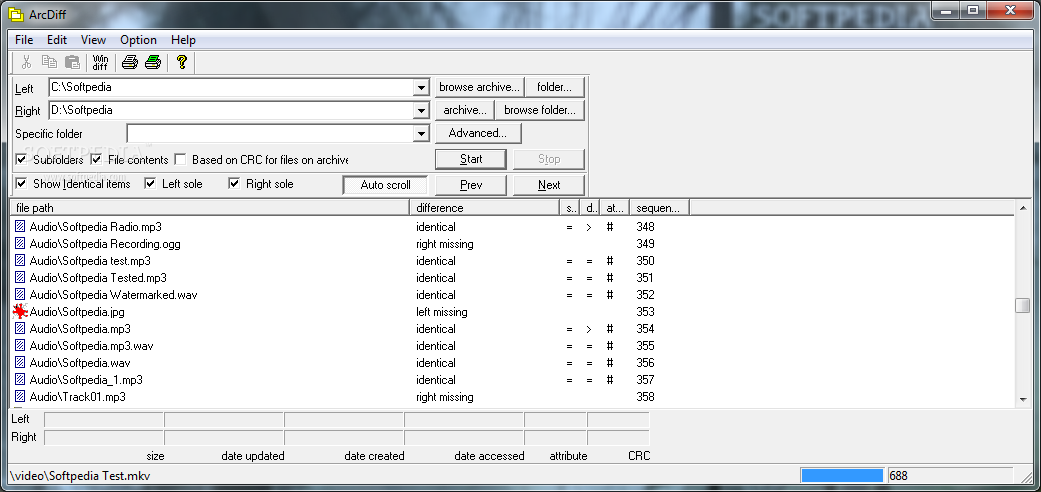The image size is (1041, 492).
Task: Click the file icon for Softpedia test.mp3
Action: coord(20,261)
